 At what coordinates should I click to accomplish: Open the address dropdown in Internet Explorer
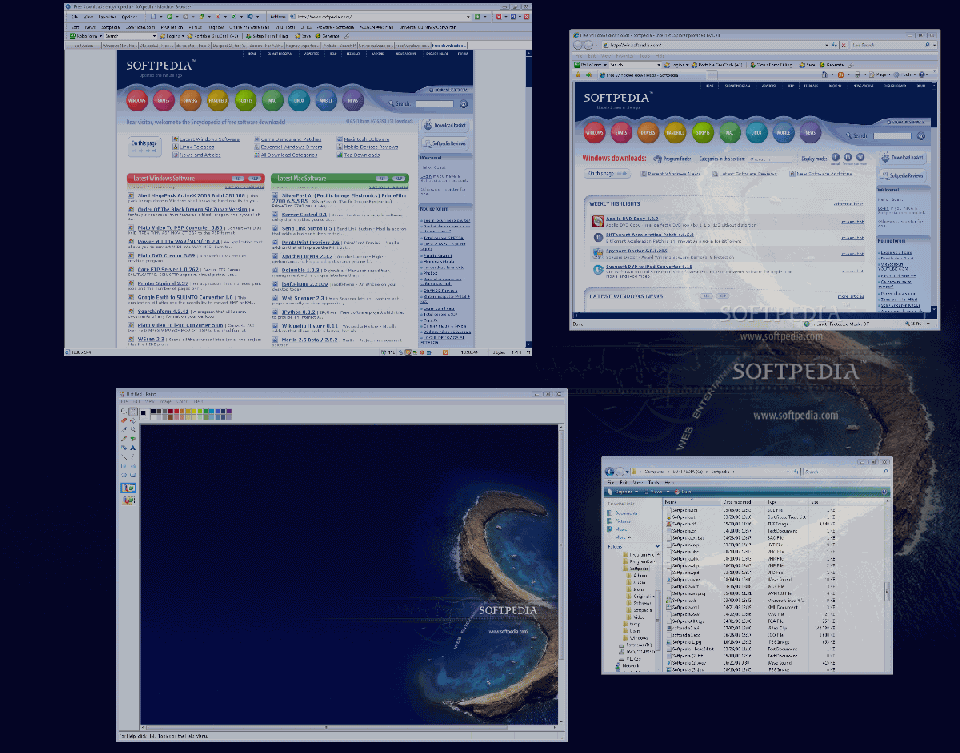tap(827, 45)
